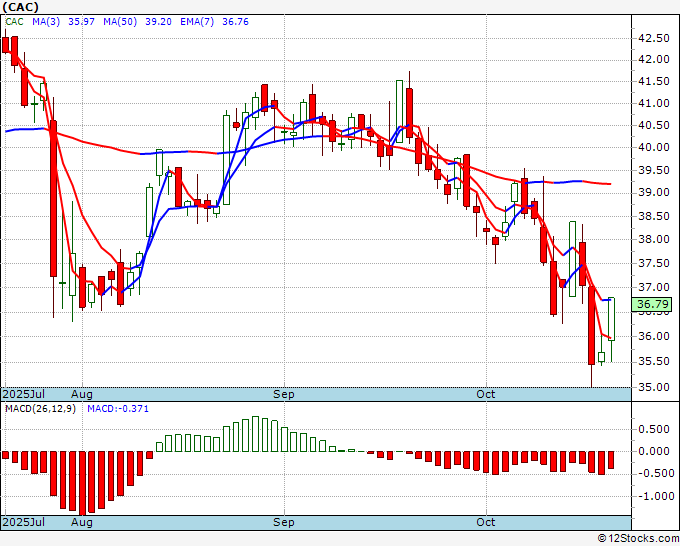Select the MA(3) legend label
680x546 pixels.
click(x=46, y=22)
